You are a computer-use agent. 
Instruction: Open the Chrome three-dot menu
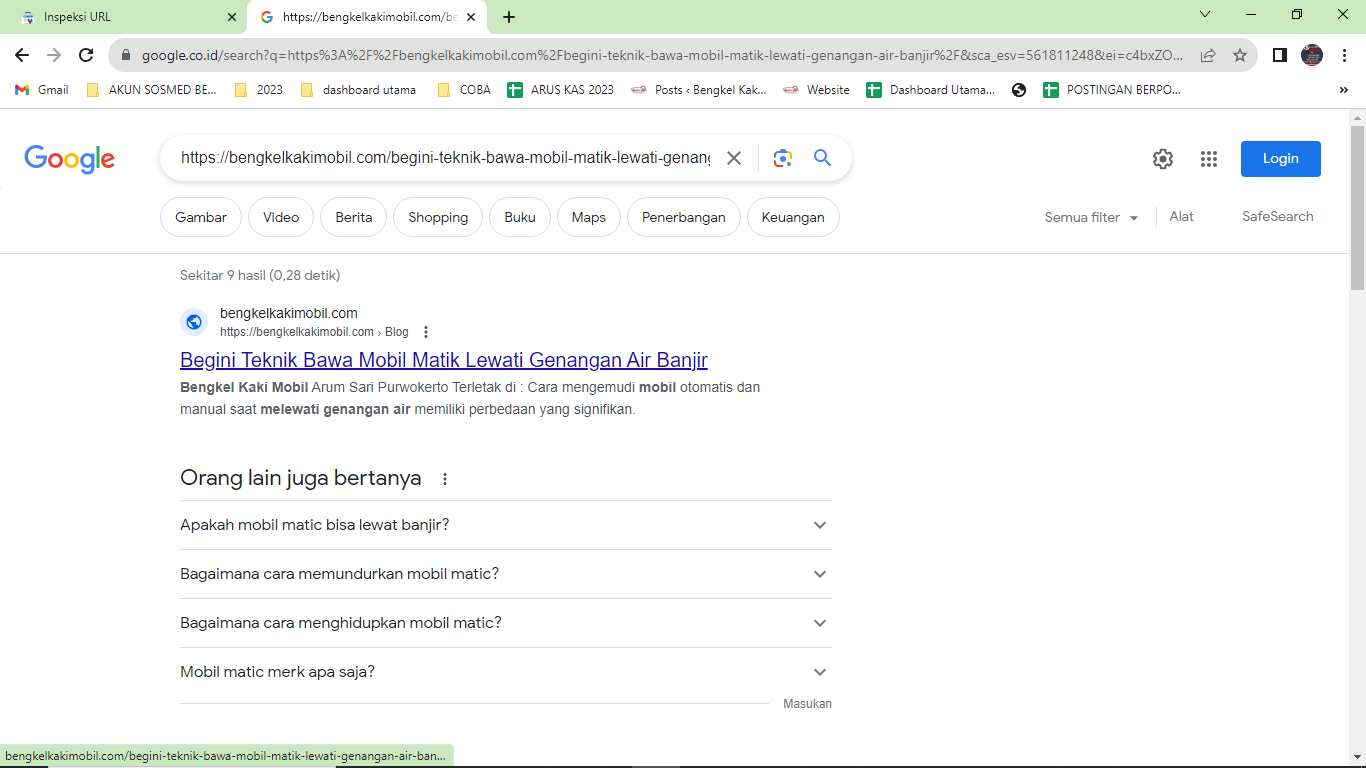point(1344,55)
